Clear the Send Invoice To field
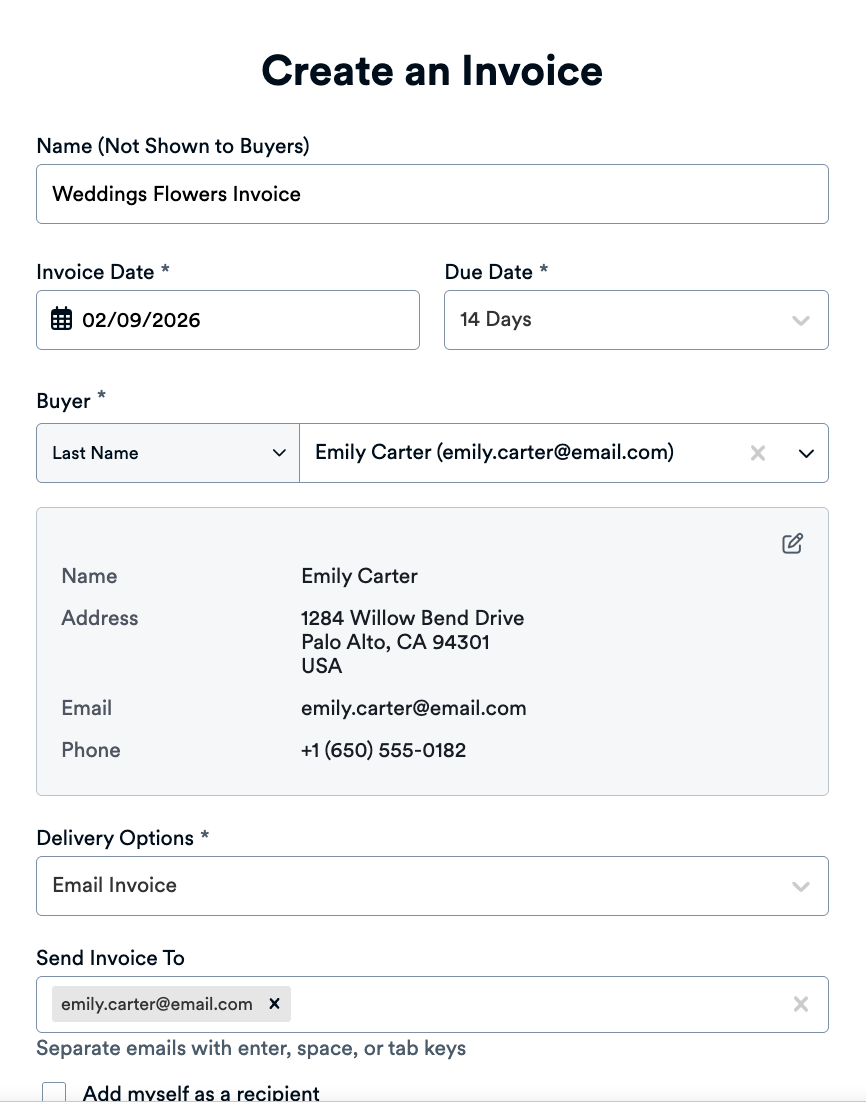This screenshot has width=866, height=1104. tap(800, 1004)
